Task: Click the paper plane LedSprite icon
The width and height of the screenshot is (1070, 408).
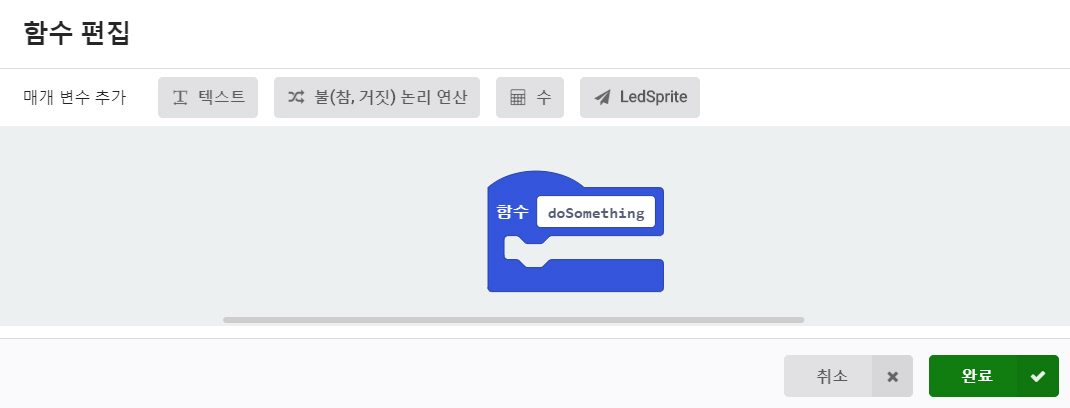Action: click(602, 98)
